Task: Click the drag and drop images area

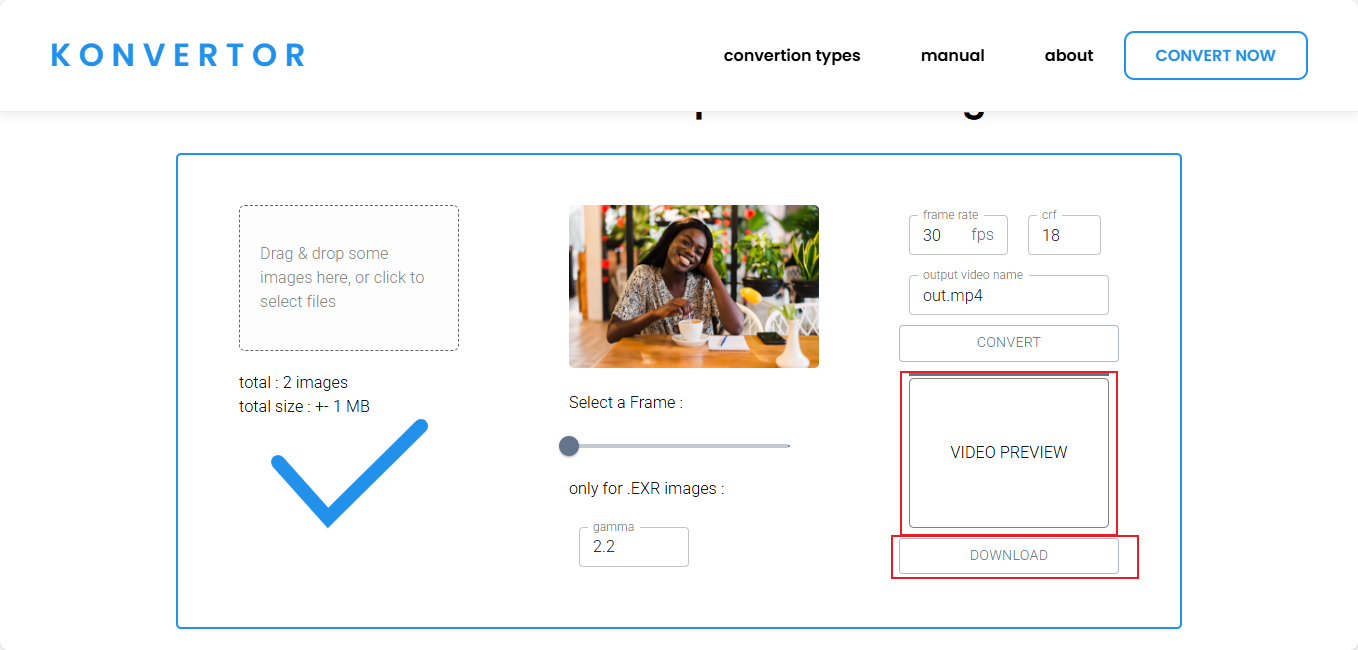Action: pyautogui.click(x=348, y=277)
